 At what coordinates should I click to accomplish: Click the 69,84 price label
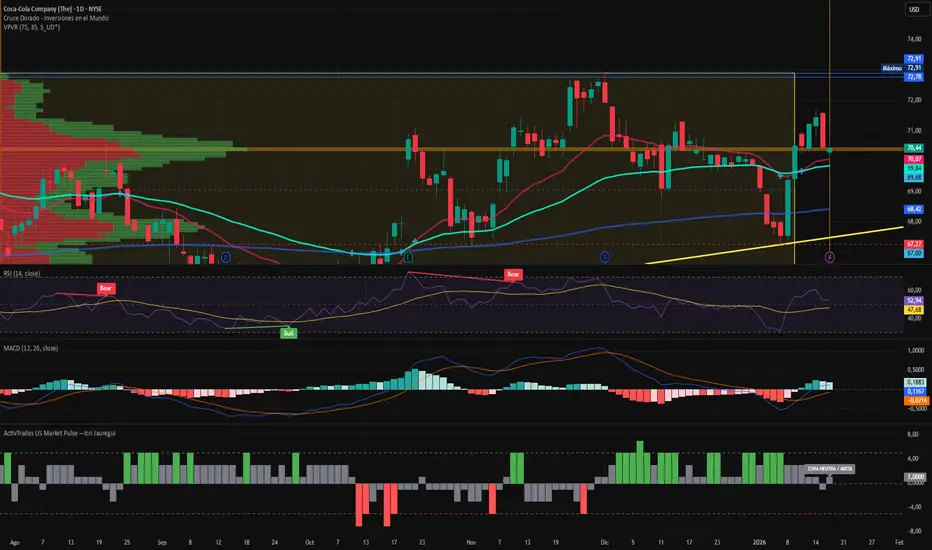(x=914, y=169)
